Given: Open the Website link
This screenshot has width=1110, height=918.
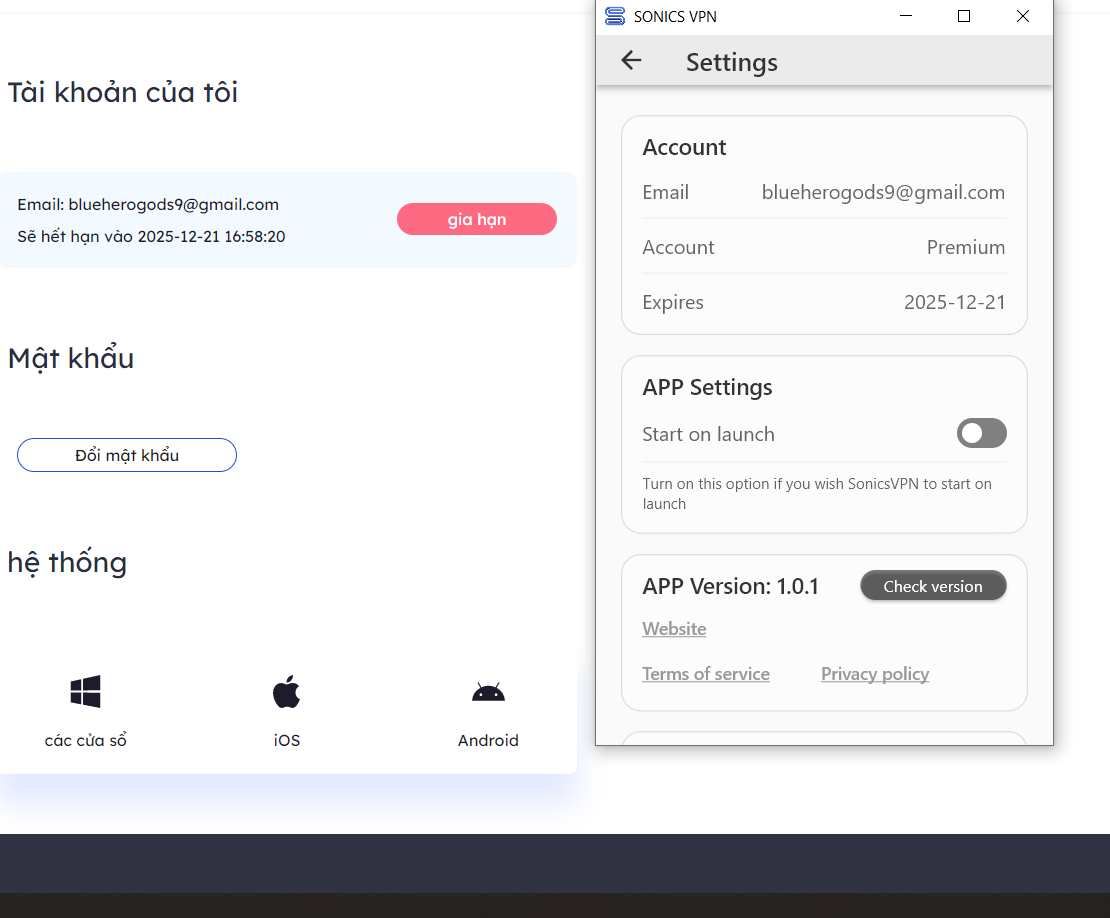Looking at the screenshot, I should click(x=674, y=629).
